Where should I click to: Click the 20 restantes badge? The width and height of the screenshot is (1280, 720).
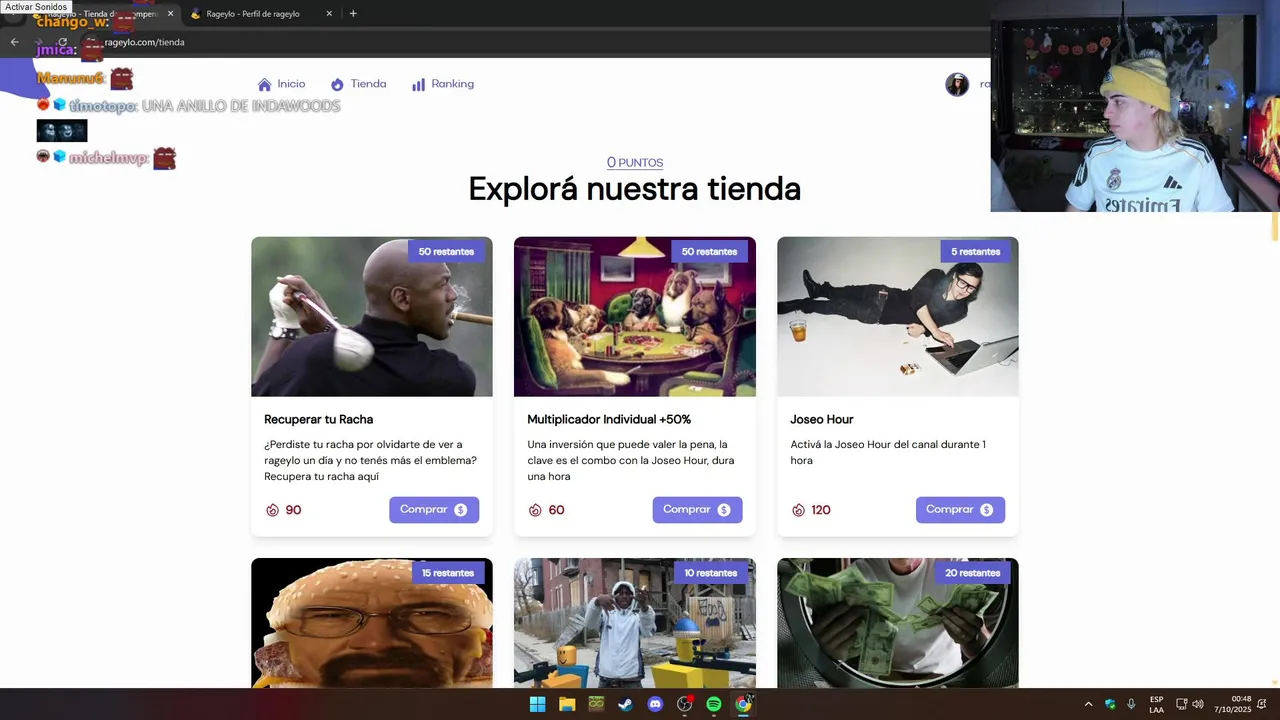pyautogui.click(x=972, y=573)
